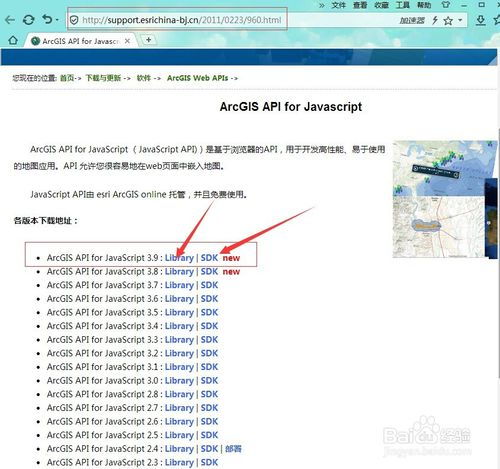The height and width of the screenshot is (469, 500).
Task: Download SDK for JavaScript 3.6
Action: click(209, 299)
